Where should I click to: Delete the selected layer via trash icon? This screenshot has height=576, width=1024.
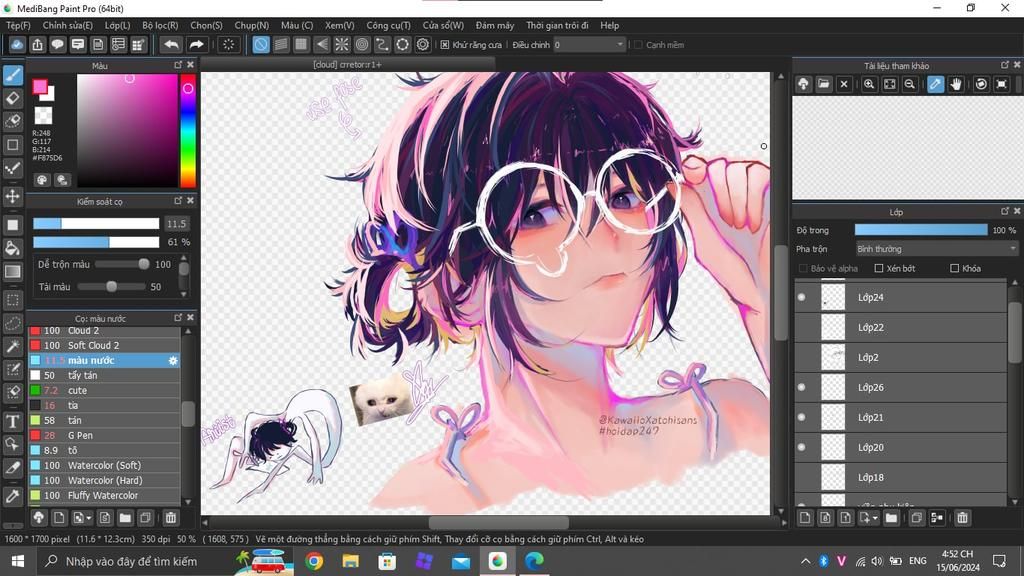click(x=962, y=518)
